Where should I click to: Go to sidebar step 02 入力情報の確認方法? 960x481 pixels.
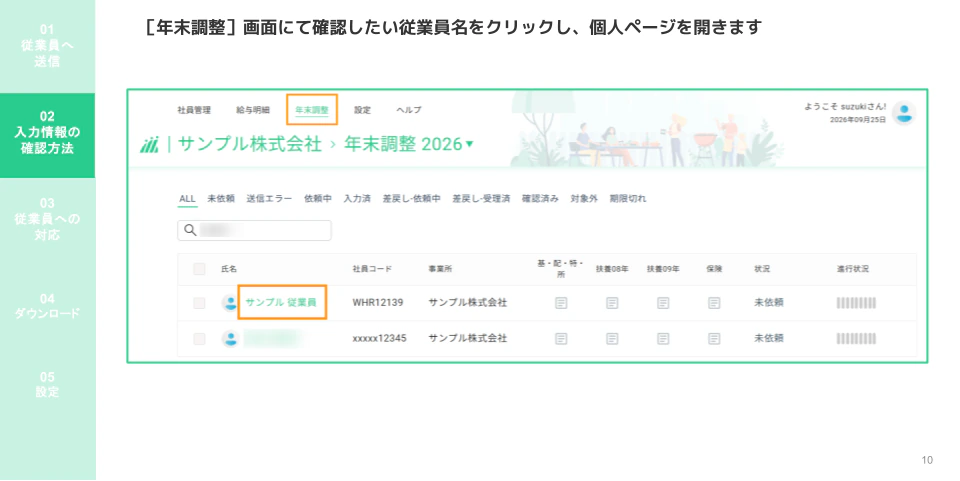click(x=47, y=135)
